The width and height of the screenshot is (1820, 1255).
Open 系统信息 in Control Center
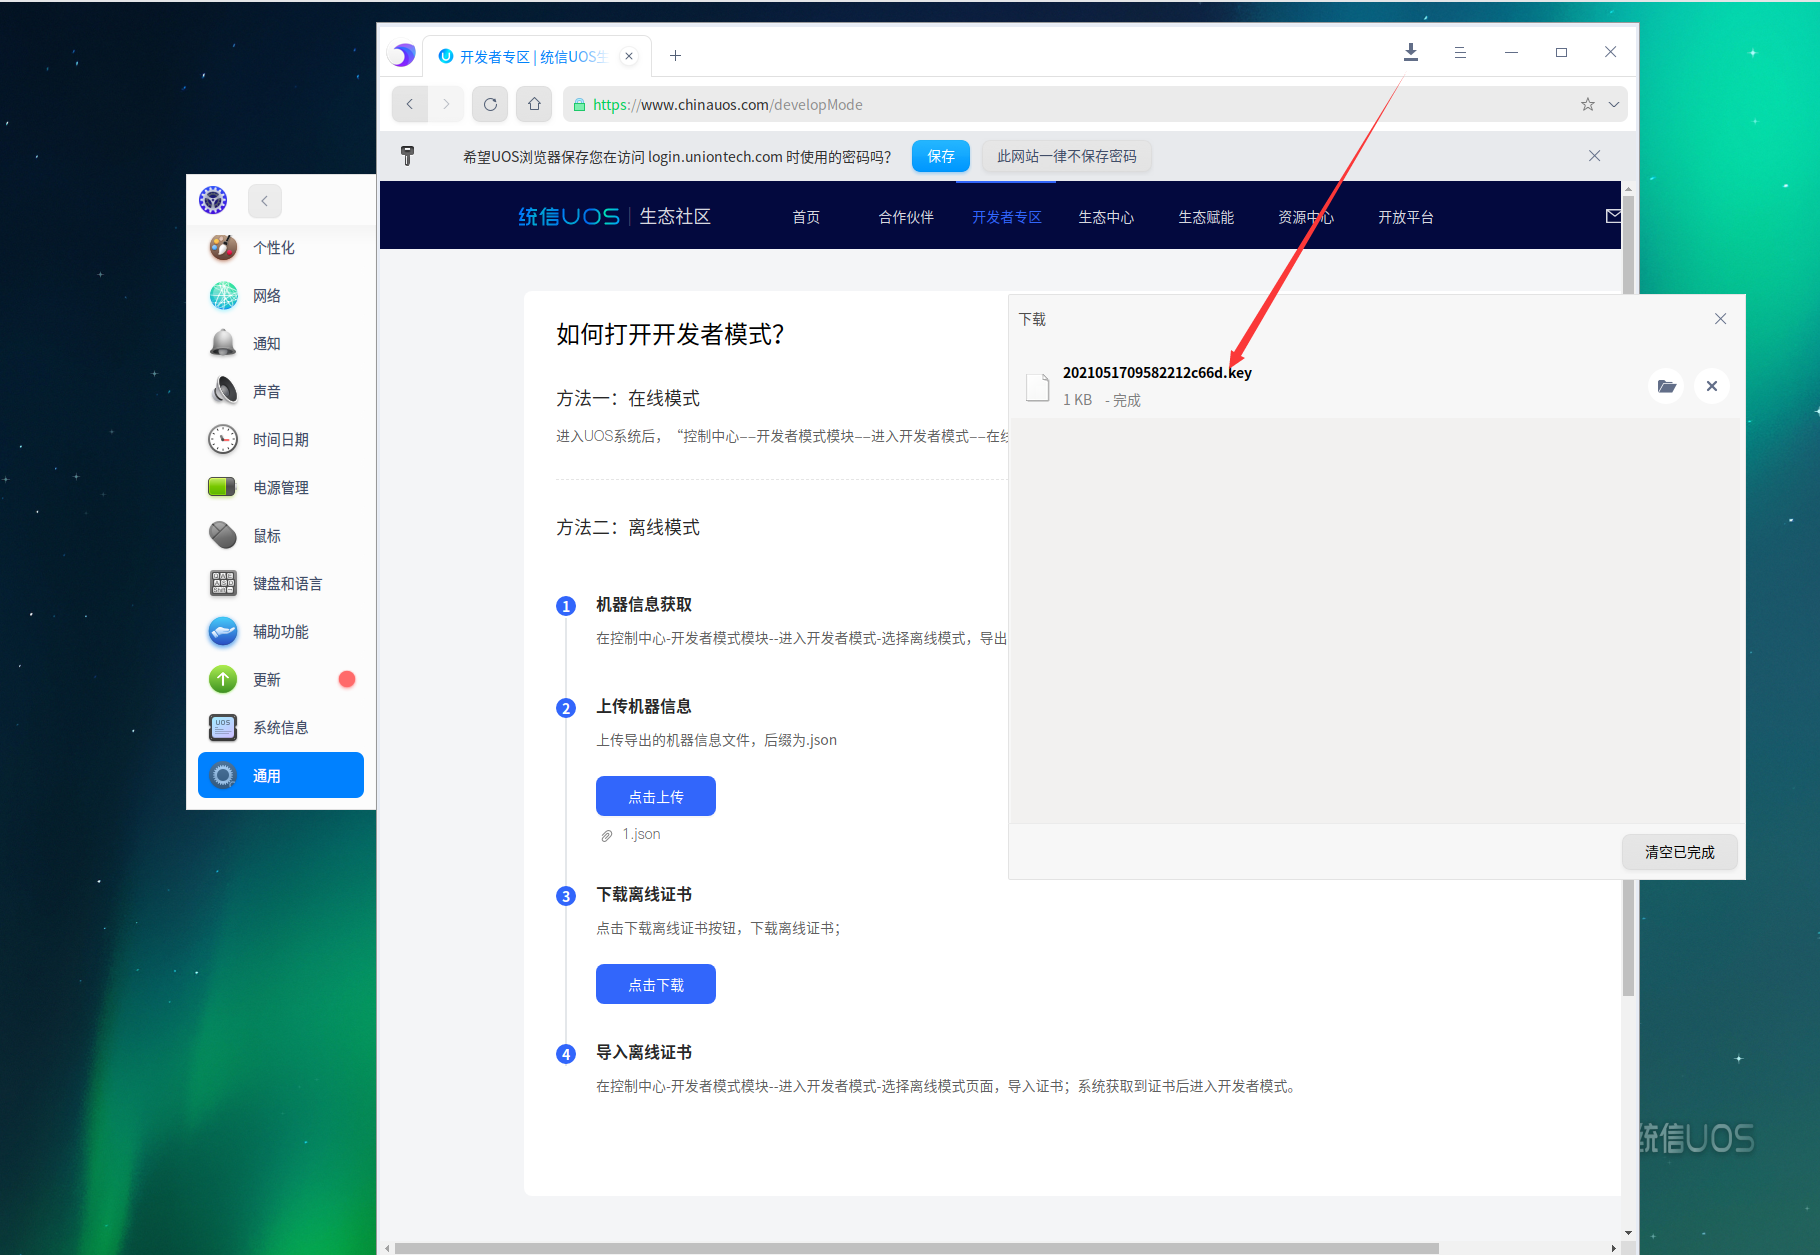pos(281,728)
